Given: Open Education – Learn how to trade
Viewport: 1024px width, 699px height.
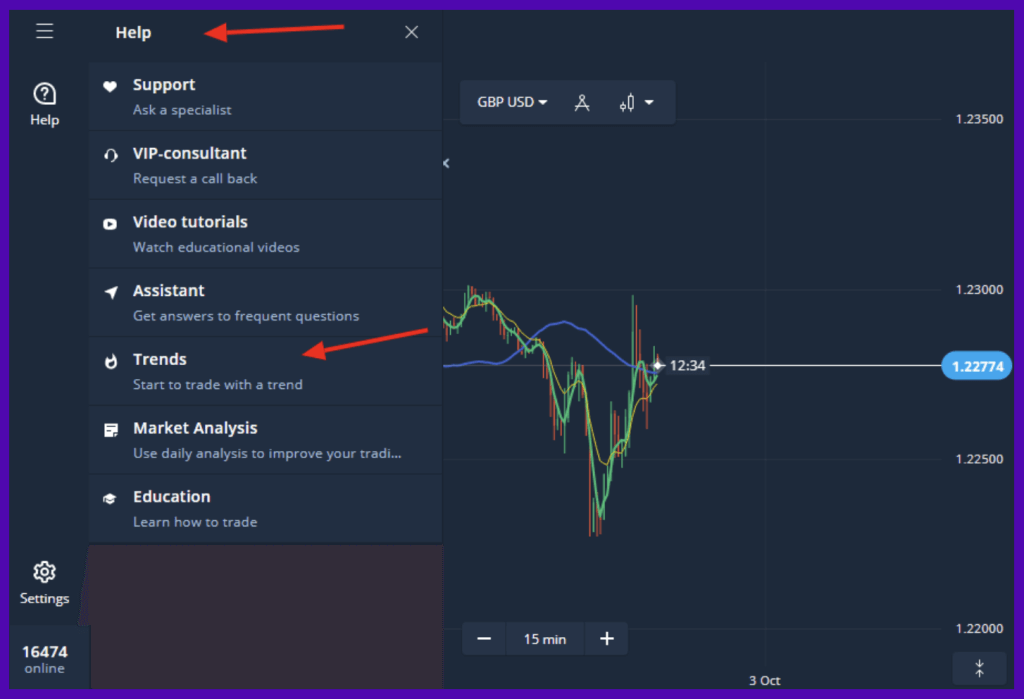Looking at the screenshot, I should pyautogui.click(x=265, y=508).
